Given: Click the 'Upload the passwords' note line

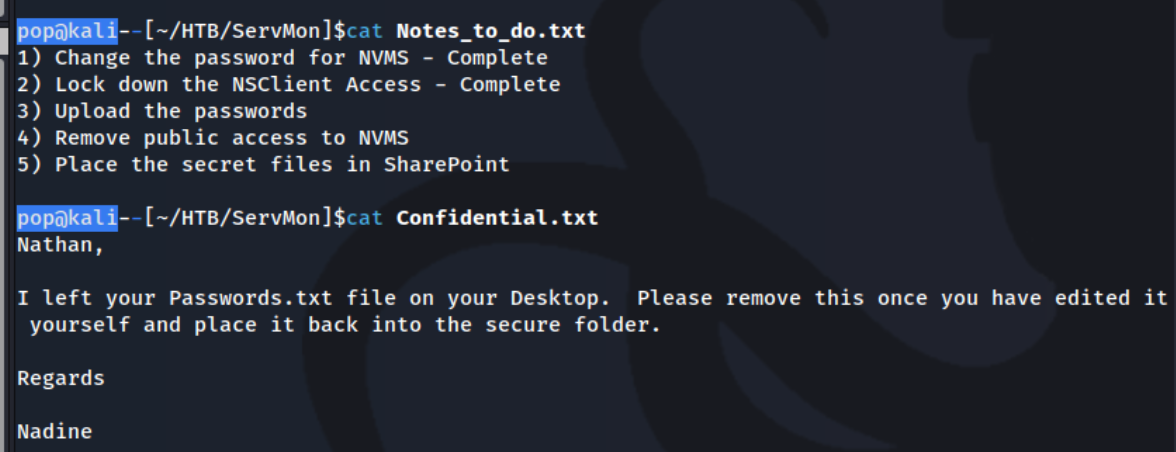Looking at the screenshot, I should (162, 112).
